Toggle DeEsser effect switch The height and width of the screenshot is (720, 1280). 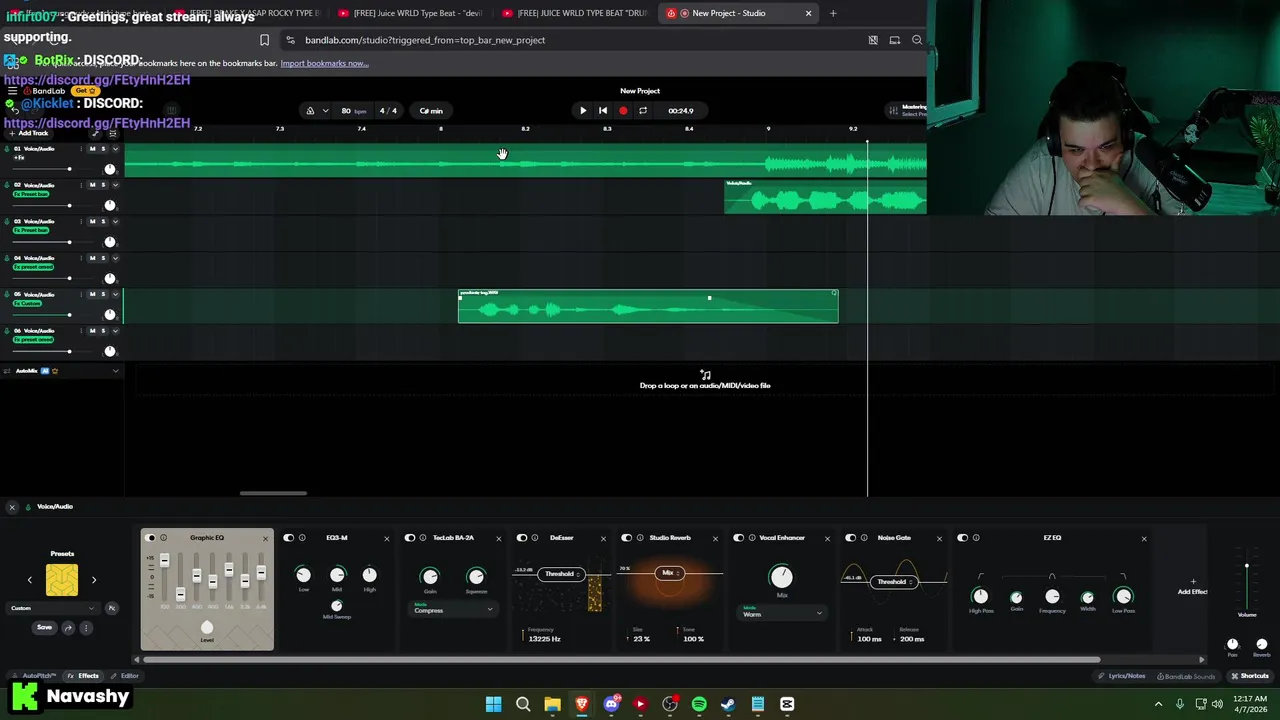[522, 538]
